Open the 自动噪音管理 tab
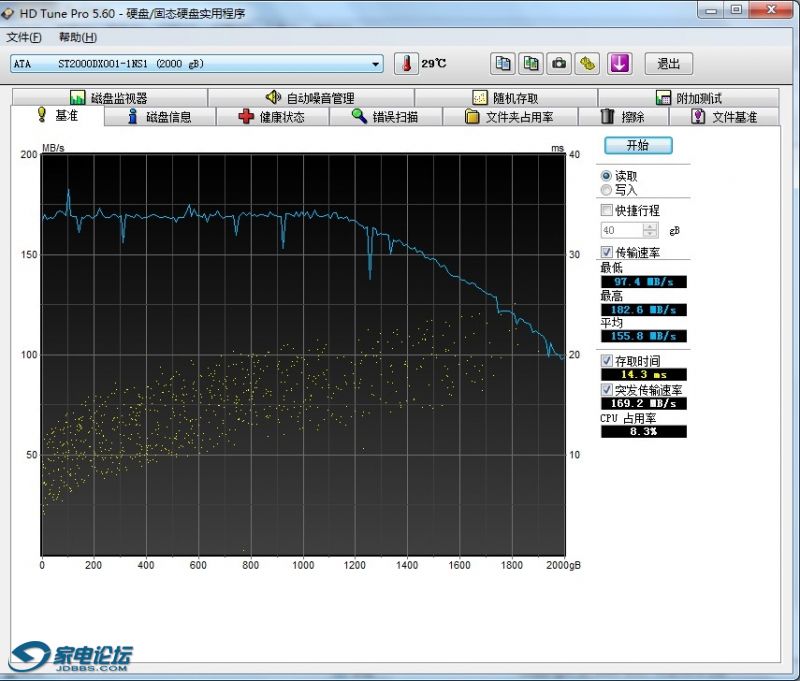Screen dimensions: 800x681 [311, 97]
